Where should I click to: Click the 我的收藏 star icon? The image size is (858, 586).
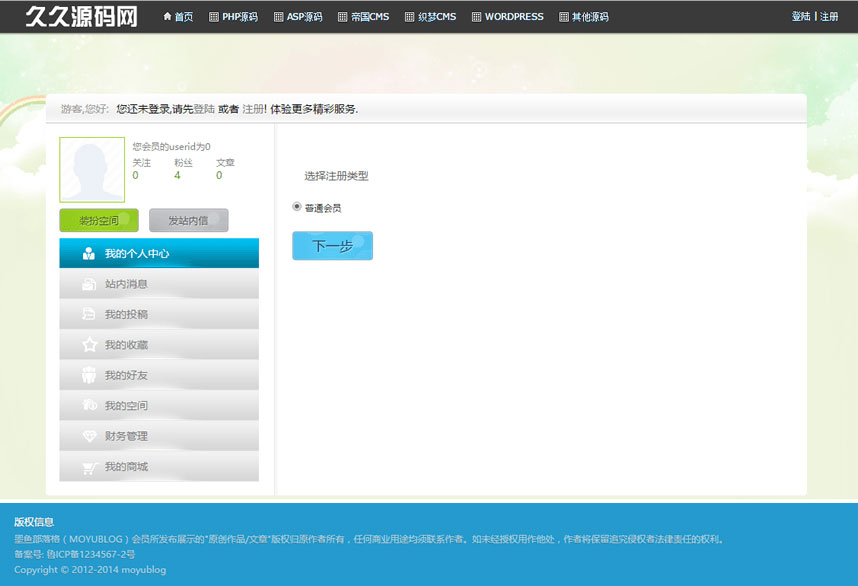(89, 345)
